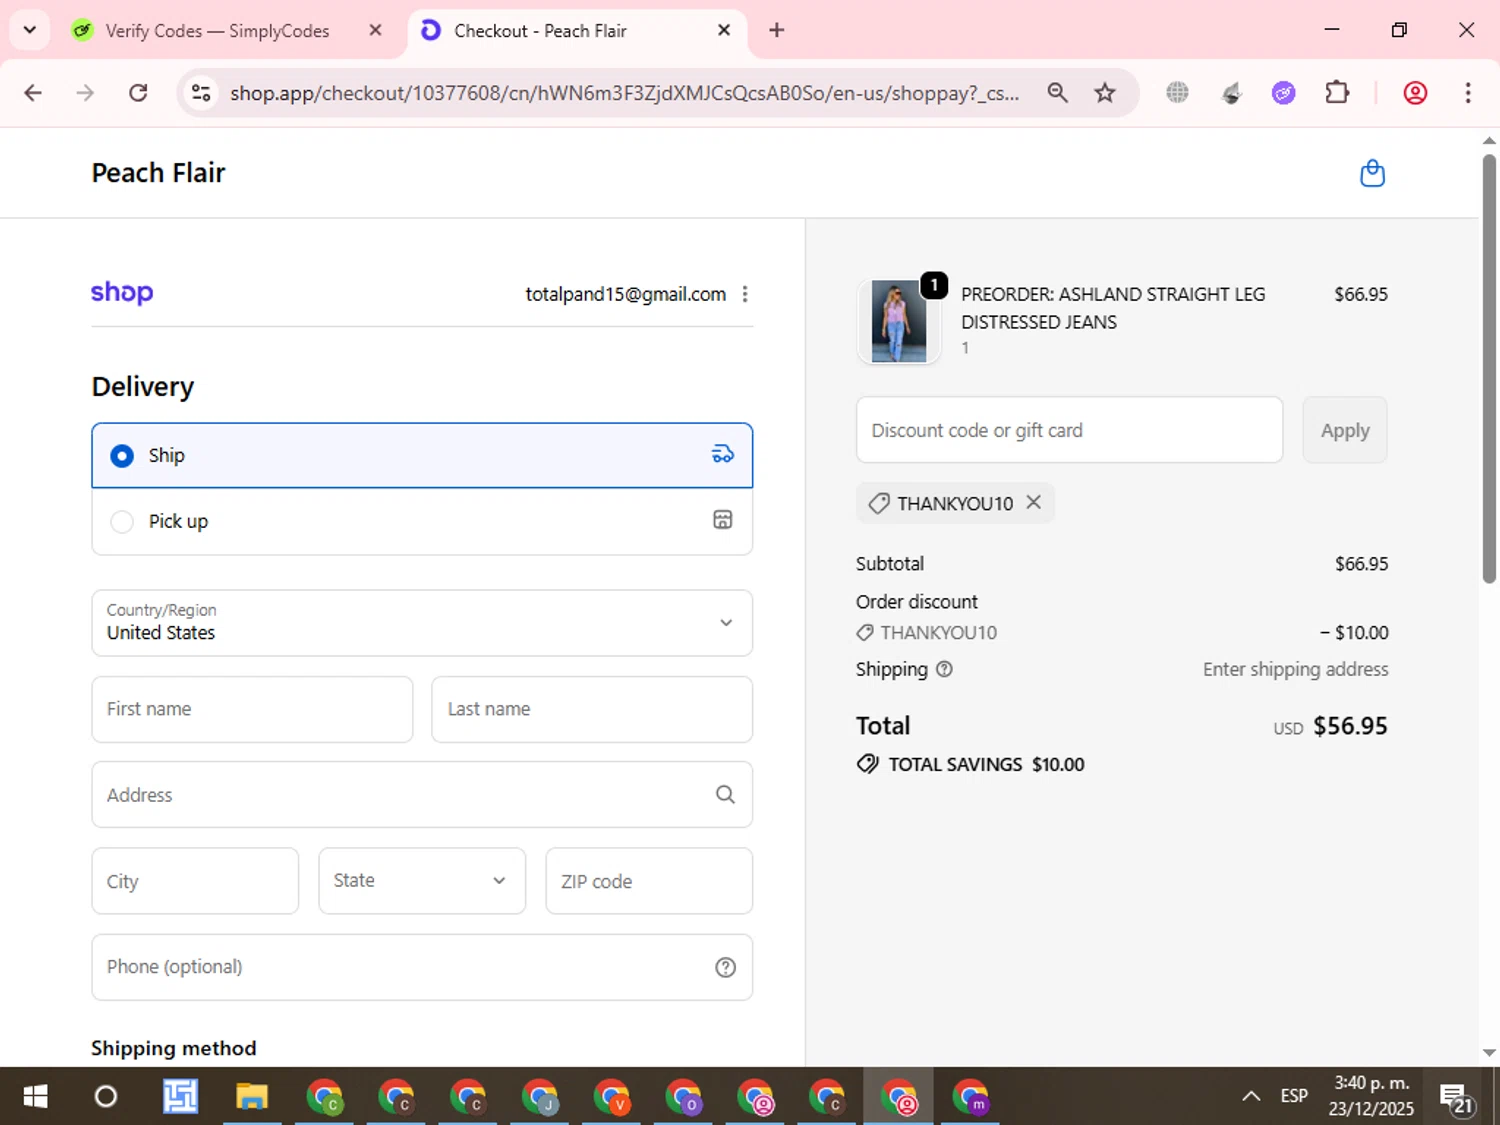Click the First name field
The image size is (1500, 1125).
[x=252, y=709]
